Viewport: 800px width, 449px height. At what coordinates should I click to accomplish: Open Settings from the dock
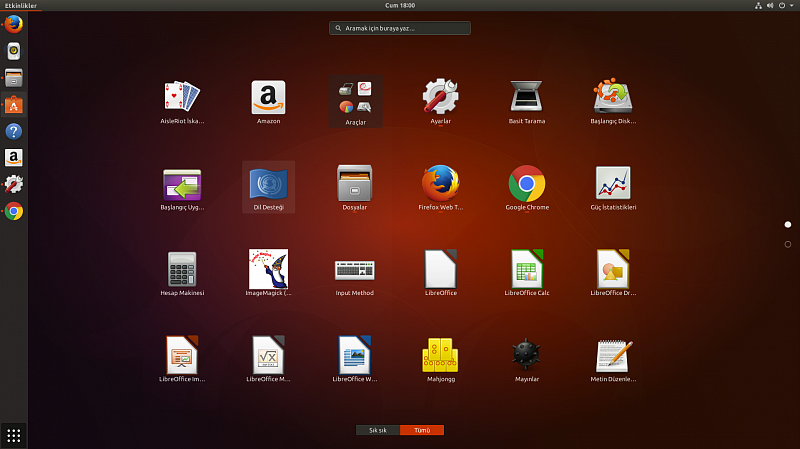point(14,184)
